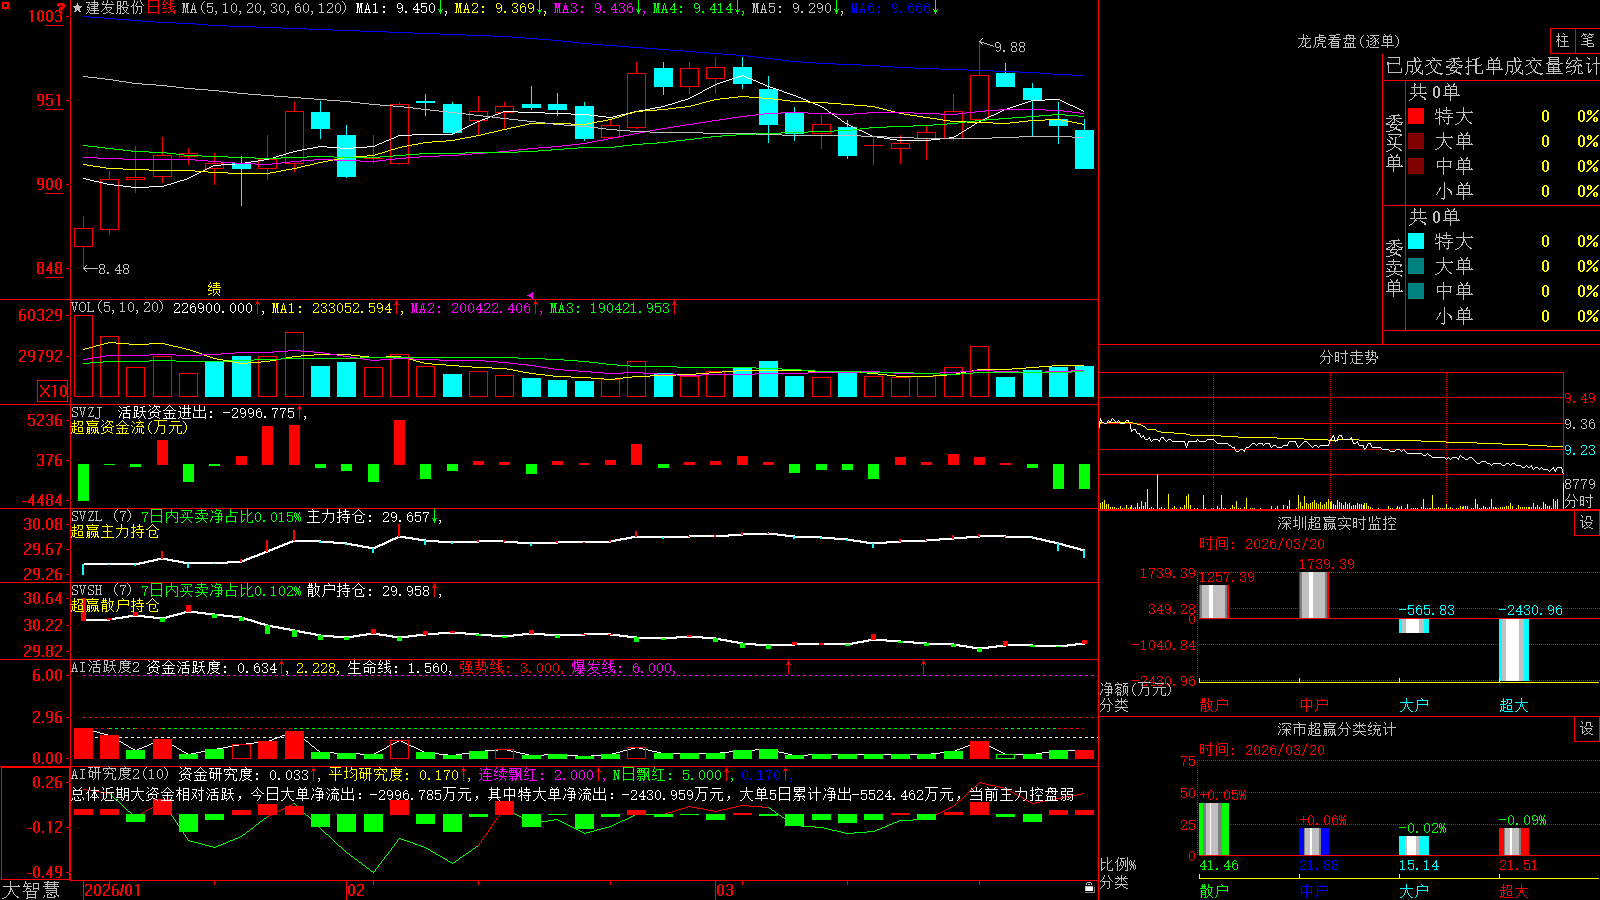1600x900 pixels.
Task: Click the 7日内买卖净占比0.015% label
Action: [x=221, y=517]
